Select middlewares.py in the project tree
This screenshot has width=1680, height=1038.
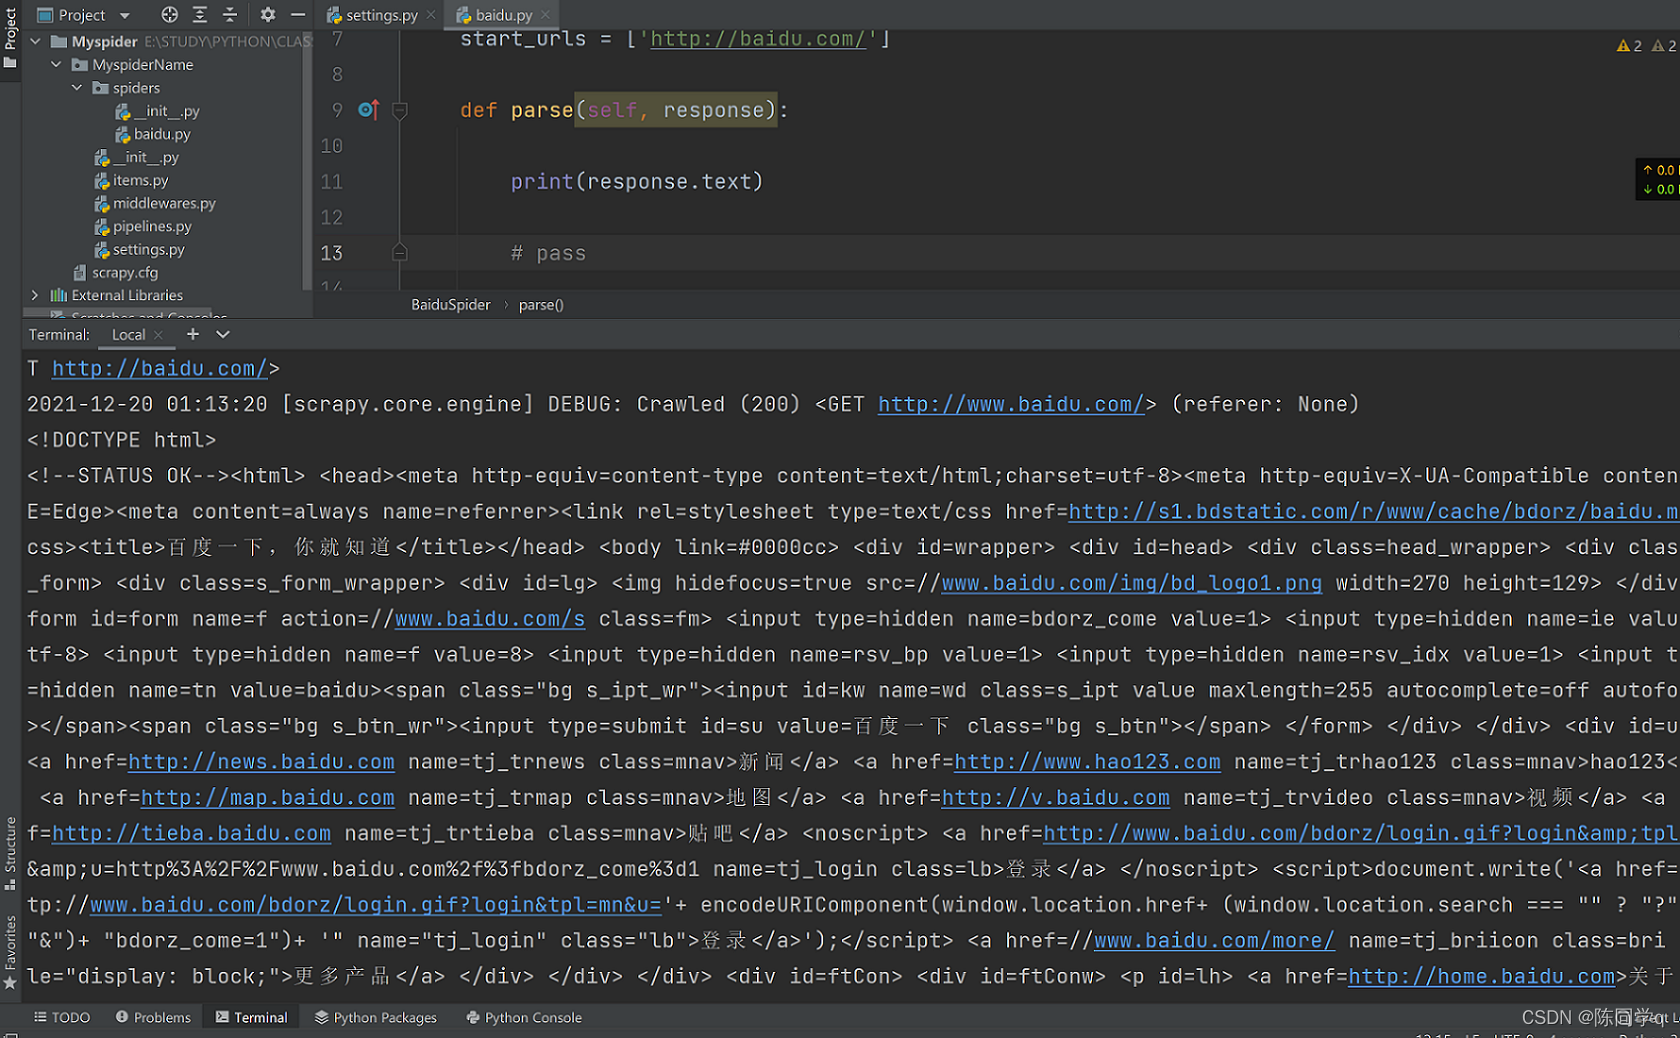[155, 203]
